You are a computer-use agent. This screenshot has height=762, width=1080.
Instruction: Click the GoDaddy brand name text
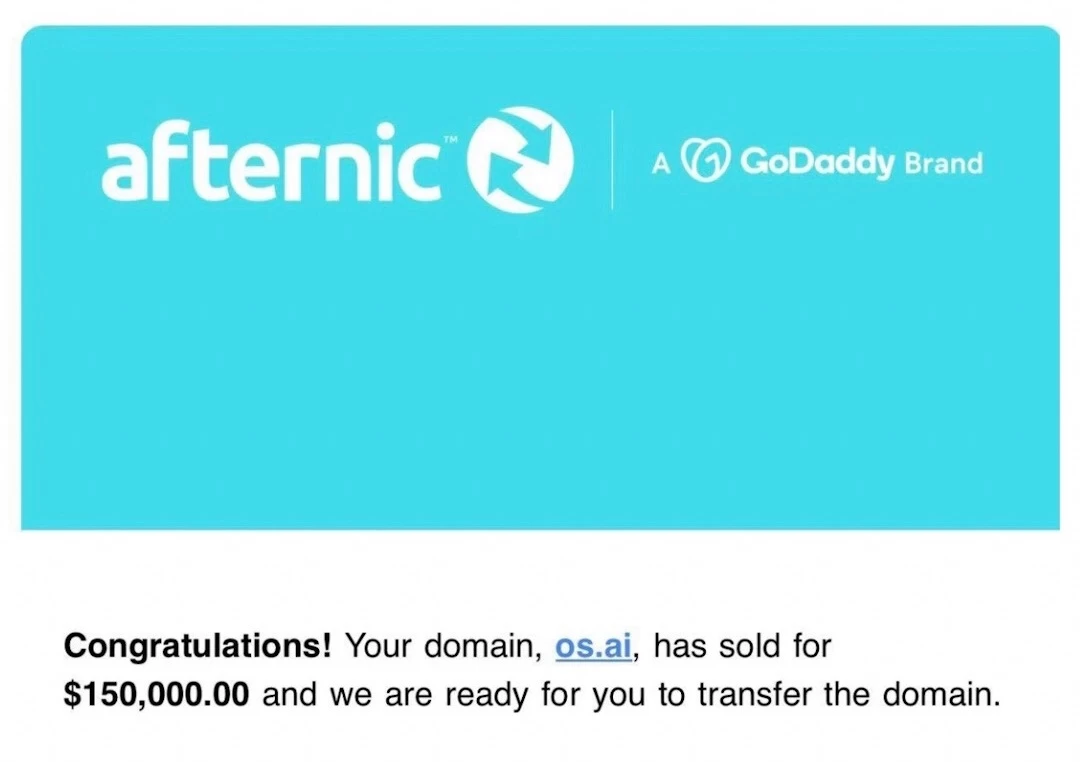[x=818, y=162]
